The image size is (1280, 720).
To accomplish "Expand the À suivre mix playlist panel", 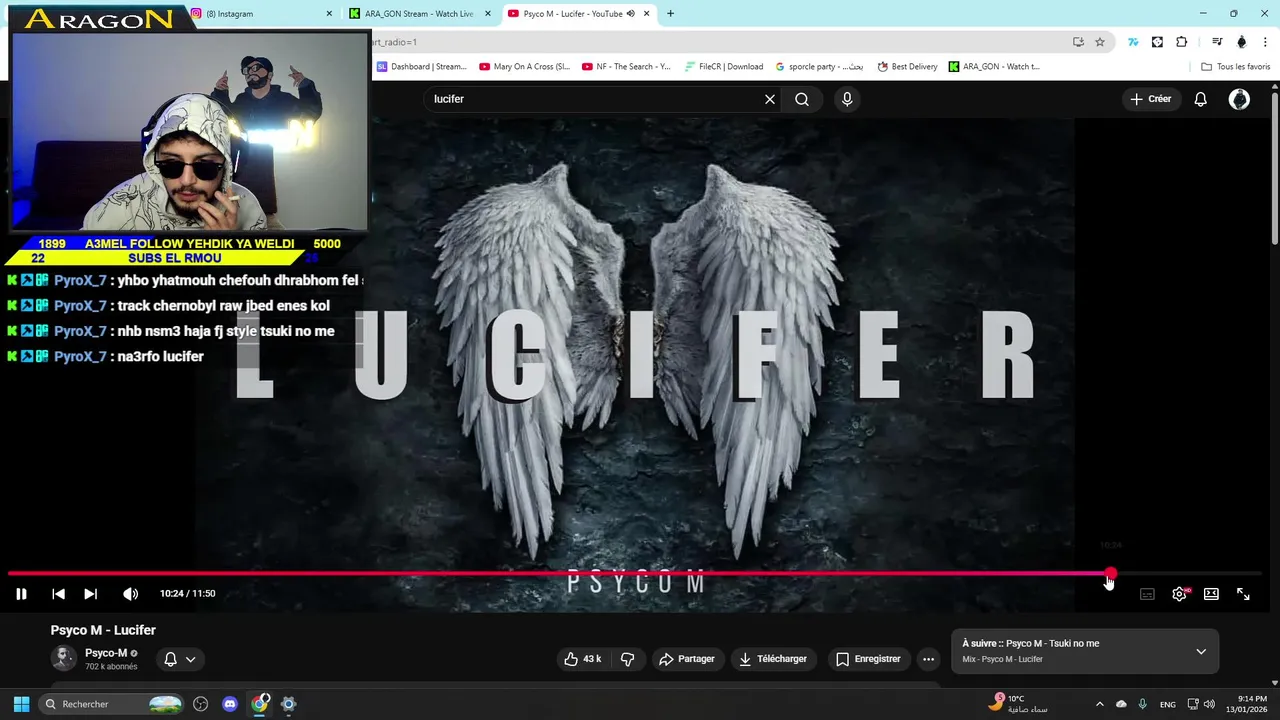I will [1201, 651].
